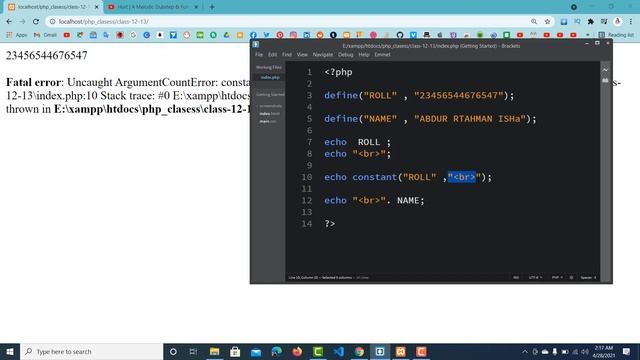Open File Explorer from taskbar
This screenshot has height=360, width=640.
(214, 351)
